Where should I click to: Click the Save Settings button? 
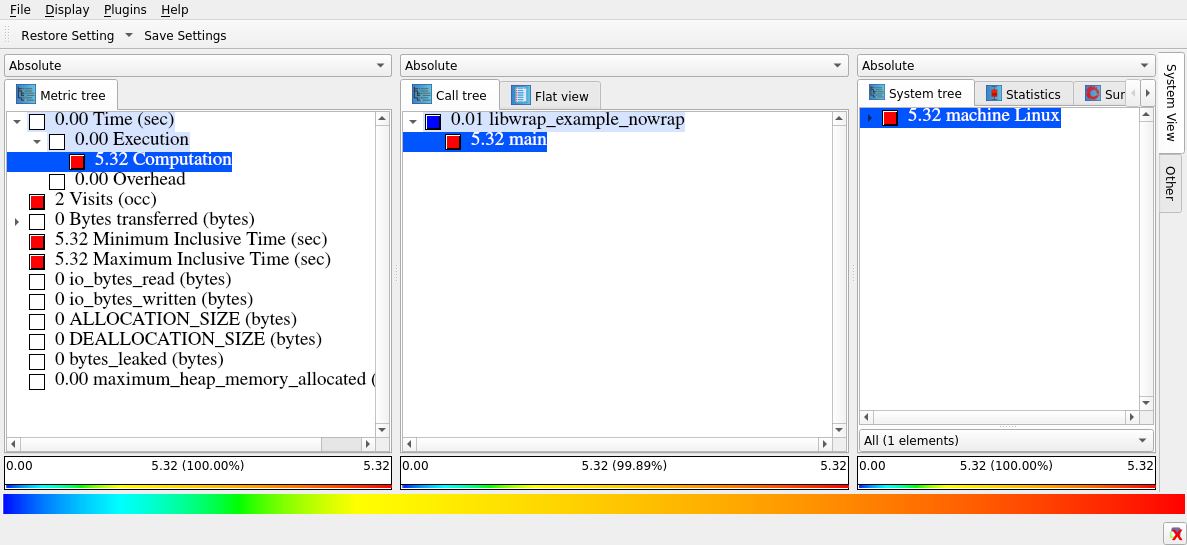point(185,36)
